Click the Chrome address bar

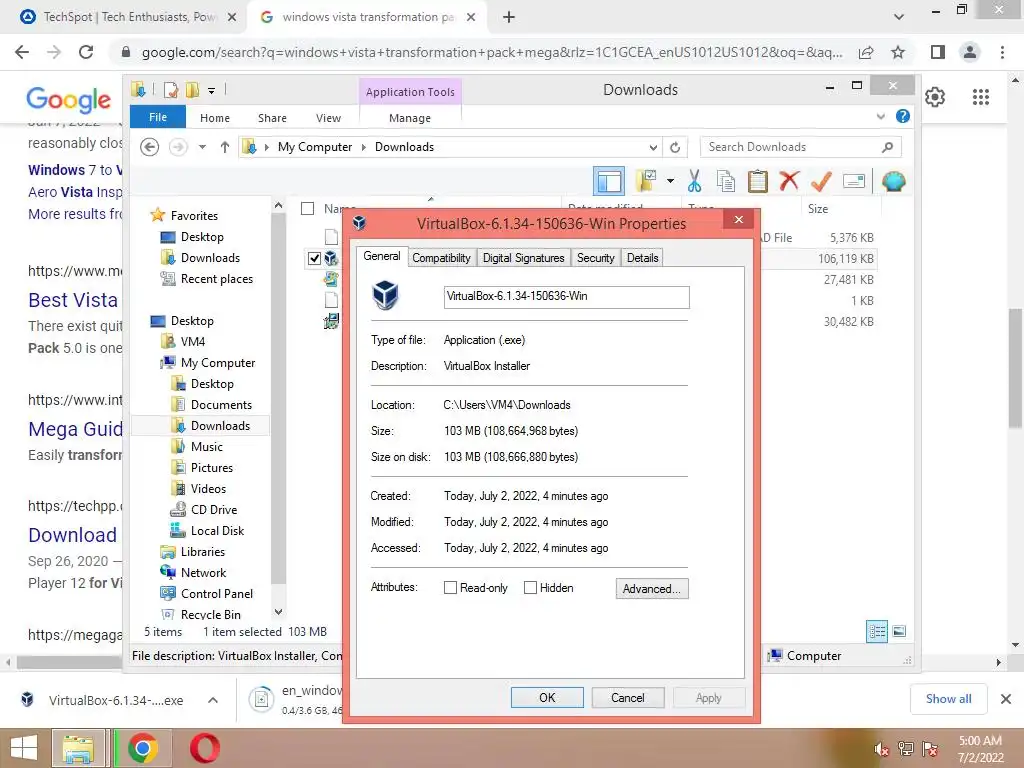(491, 52)
